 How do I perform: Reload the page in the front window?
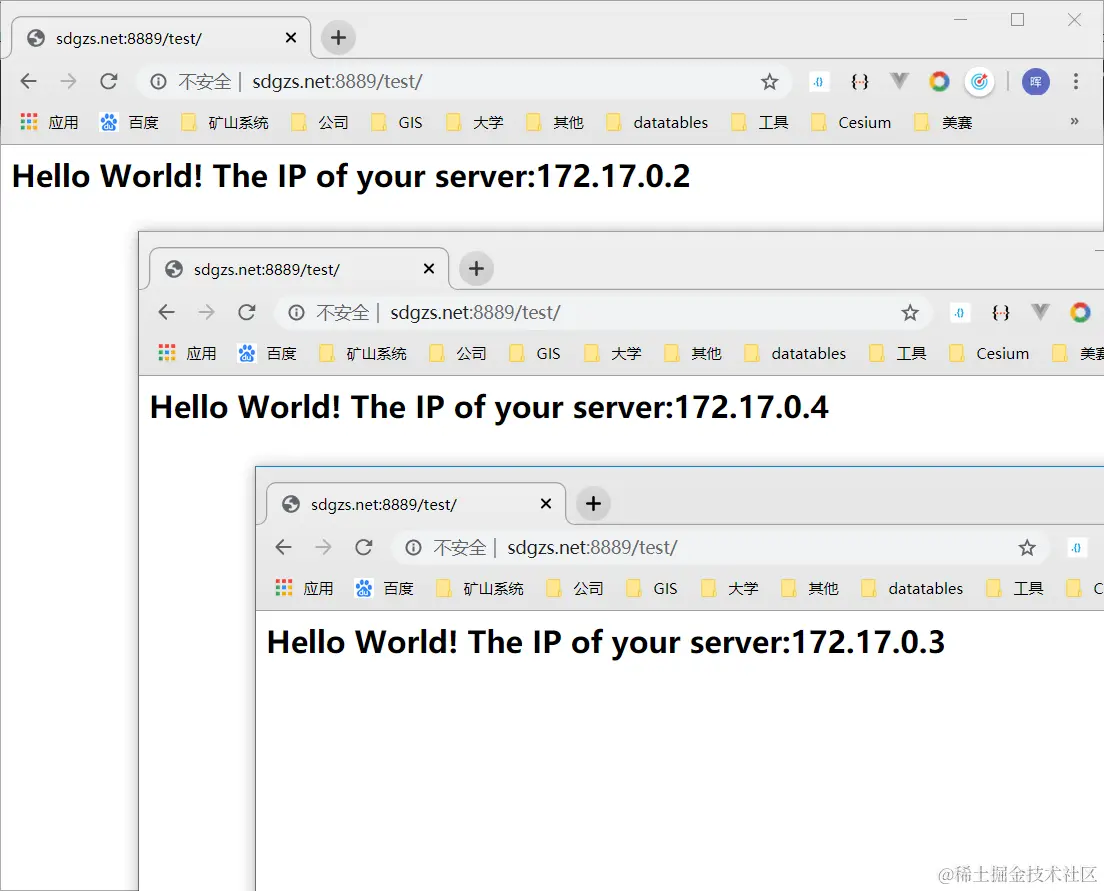(x=363, y=547)
